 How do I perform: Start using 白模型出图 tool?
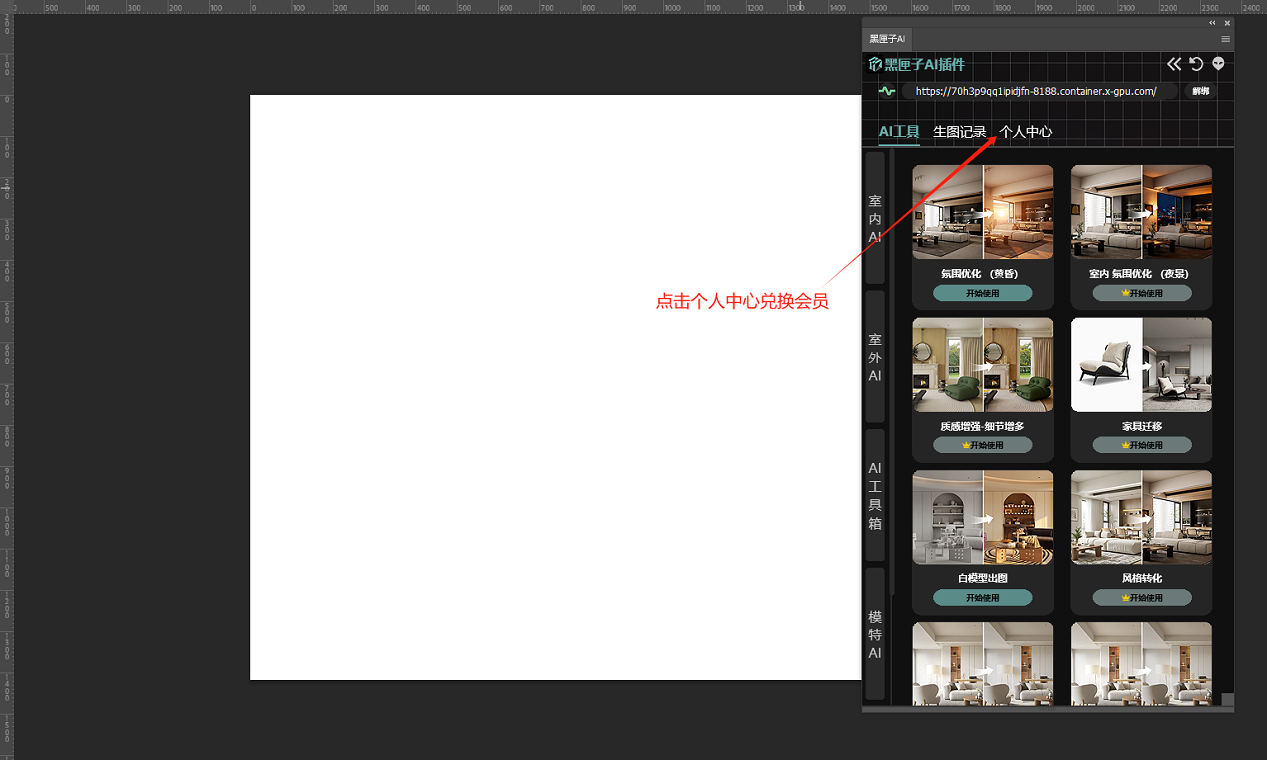[982, 597]
